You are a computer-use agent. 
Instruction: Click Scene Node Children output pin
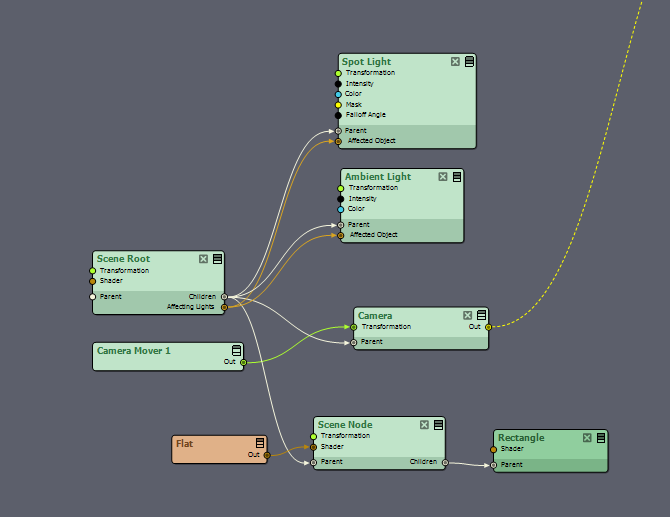point(445,463)
